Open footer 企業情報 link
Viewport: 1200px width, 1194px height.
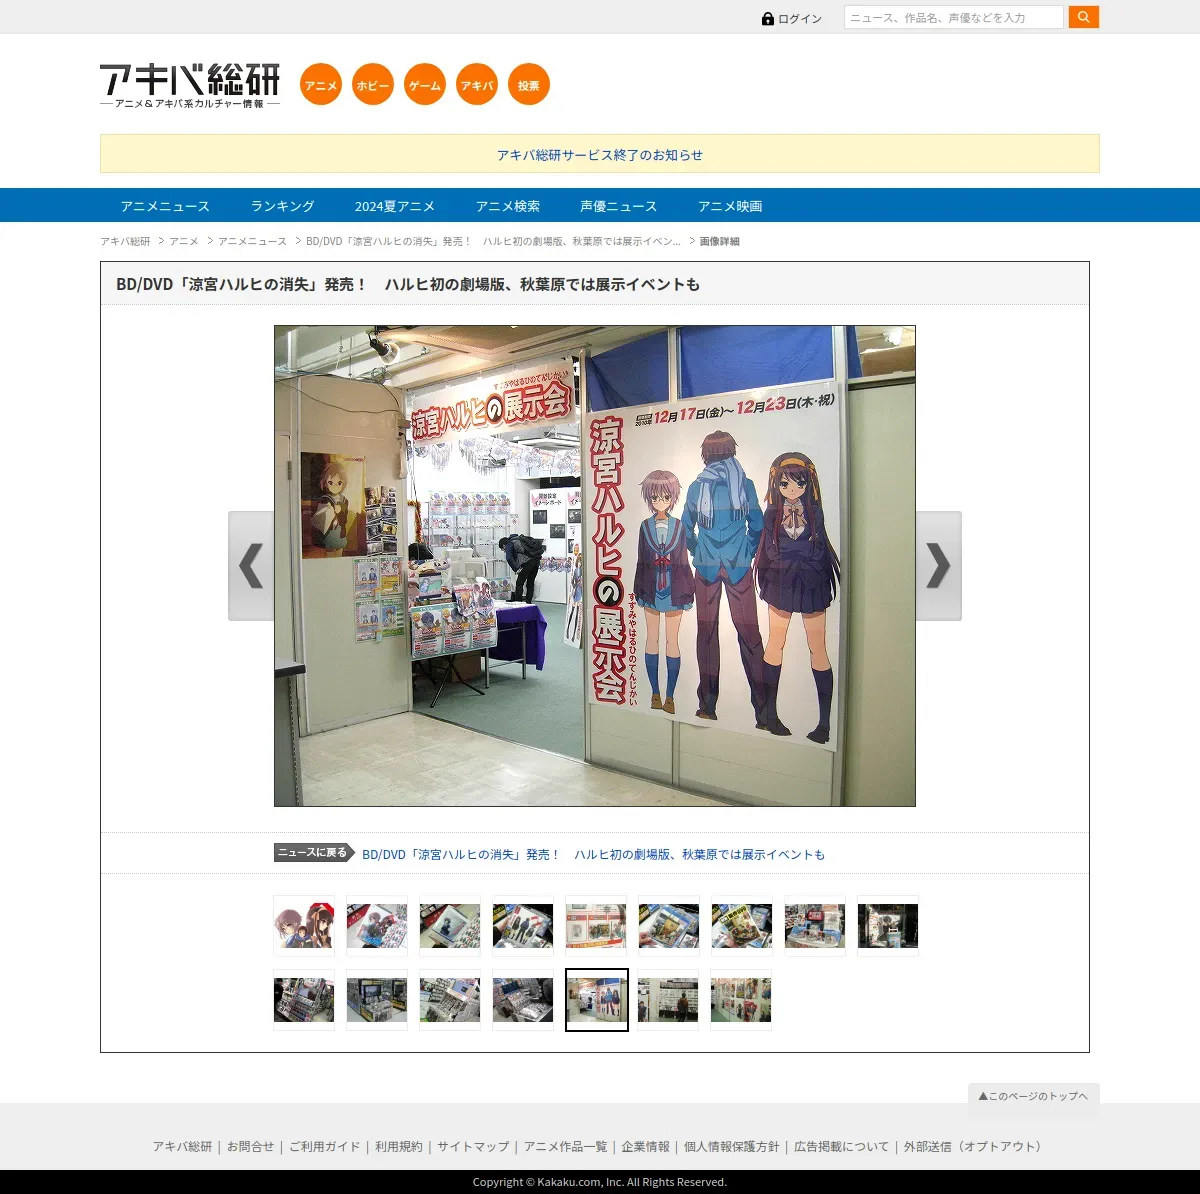click(645, 1146)
